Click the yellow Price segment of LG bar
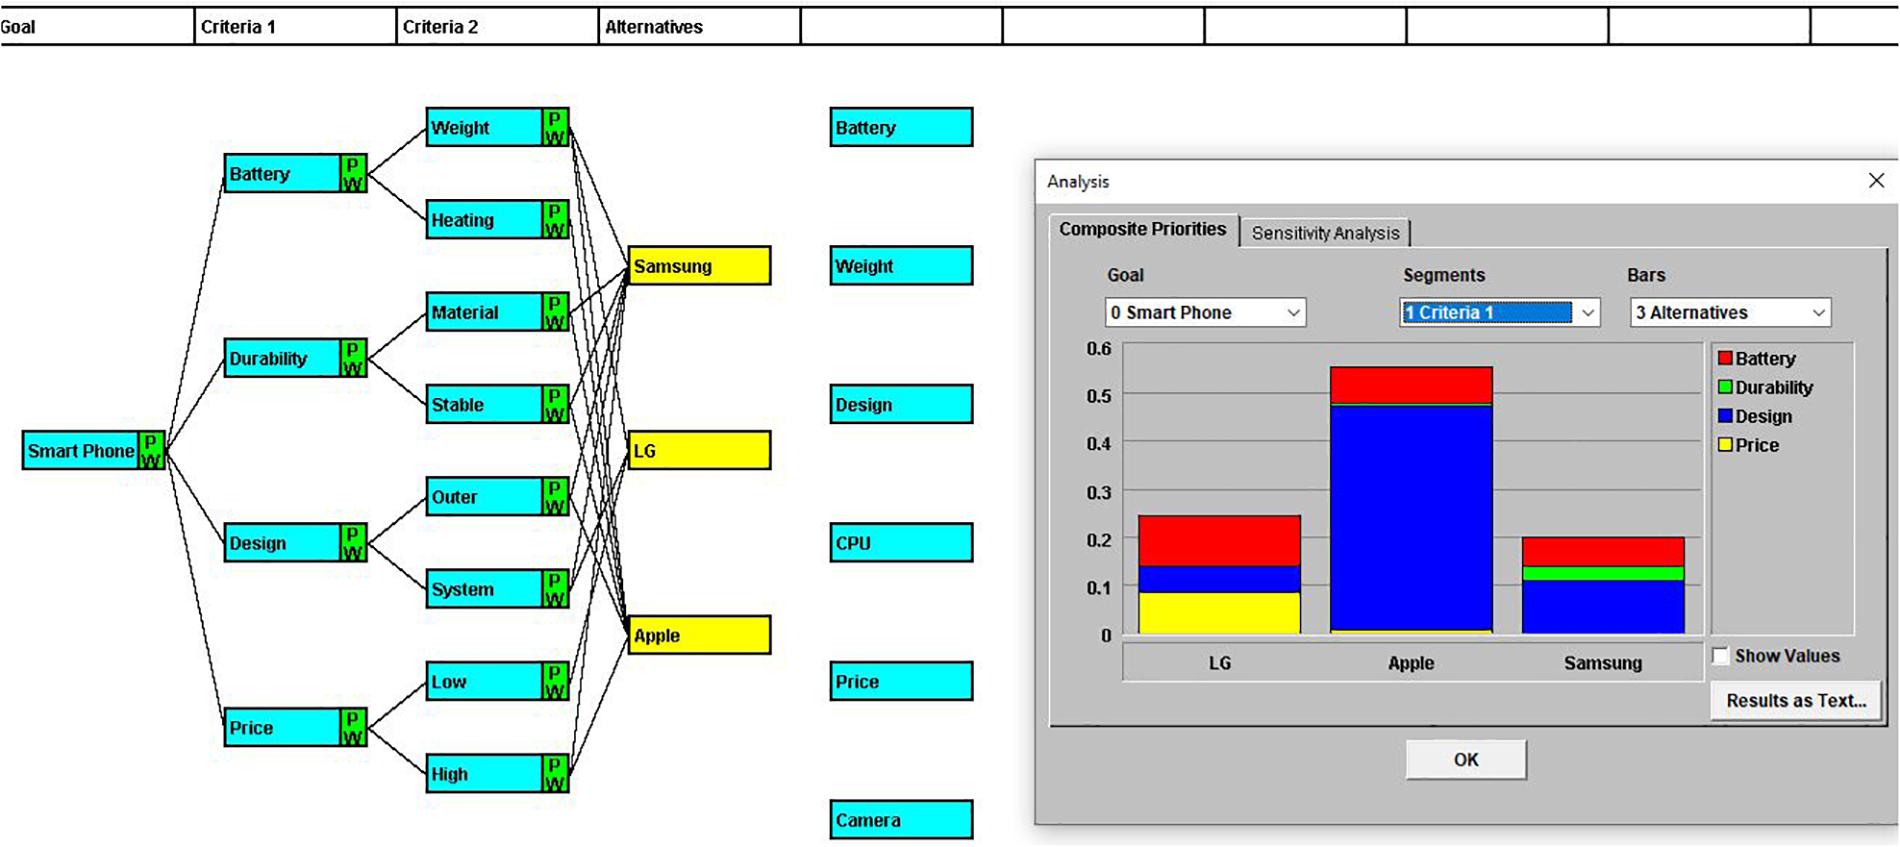The height and width of the screenshot is (847, 1900). [1219, 613]
